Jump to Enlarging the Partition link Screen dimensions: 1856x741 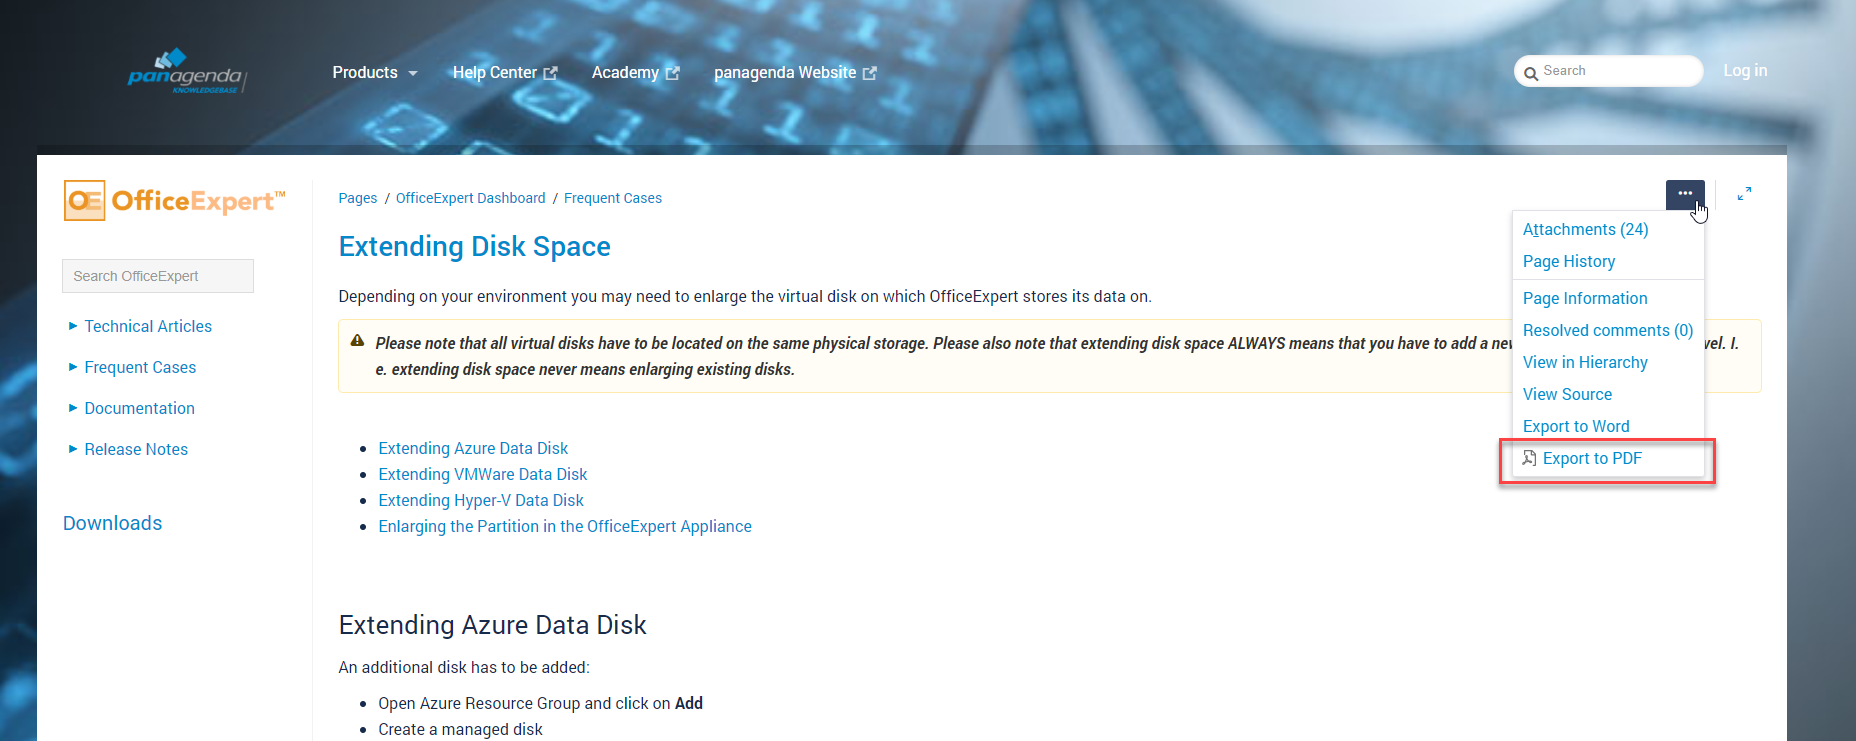point(565,526)
